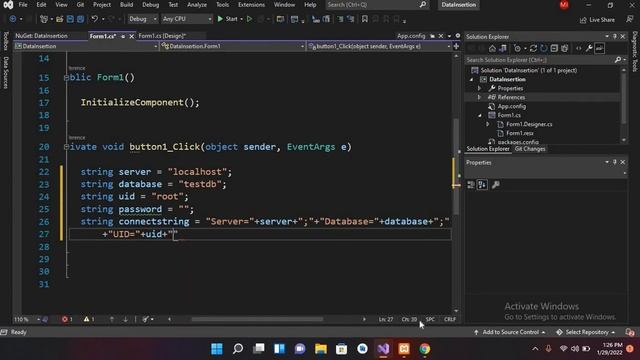Click Start Without Debugging outline arrow

(x=249, y=19)
